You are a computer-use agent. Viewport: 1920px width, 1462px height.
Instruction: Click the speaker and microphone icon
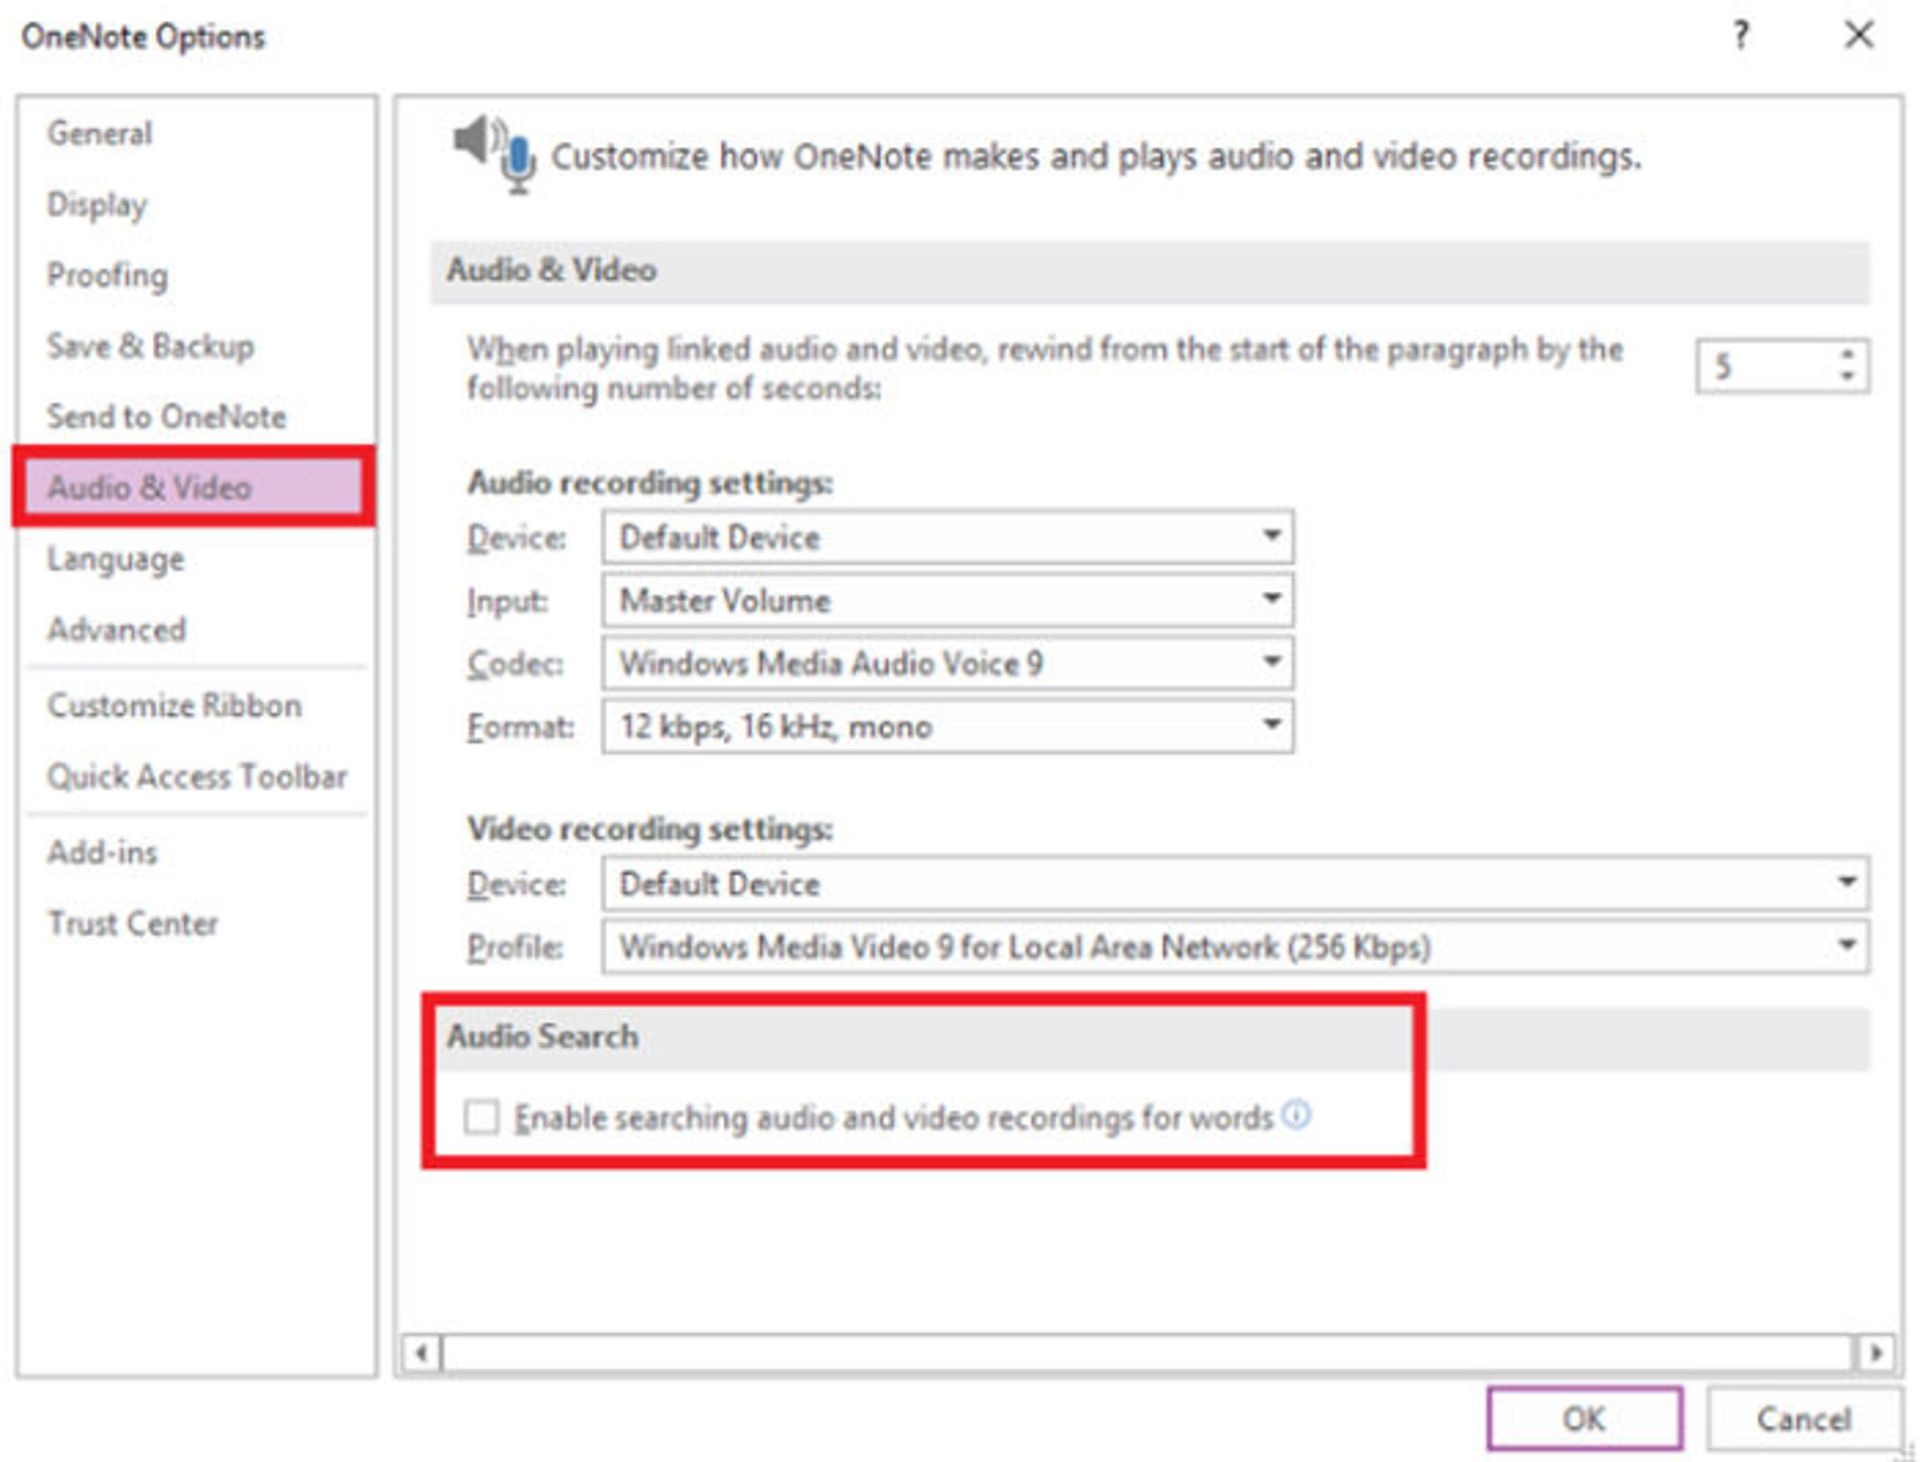click(495, 154)
